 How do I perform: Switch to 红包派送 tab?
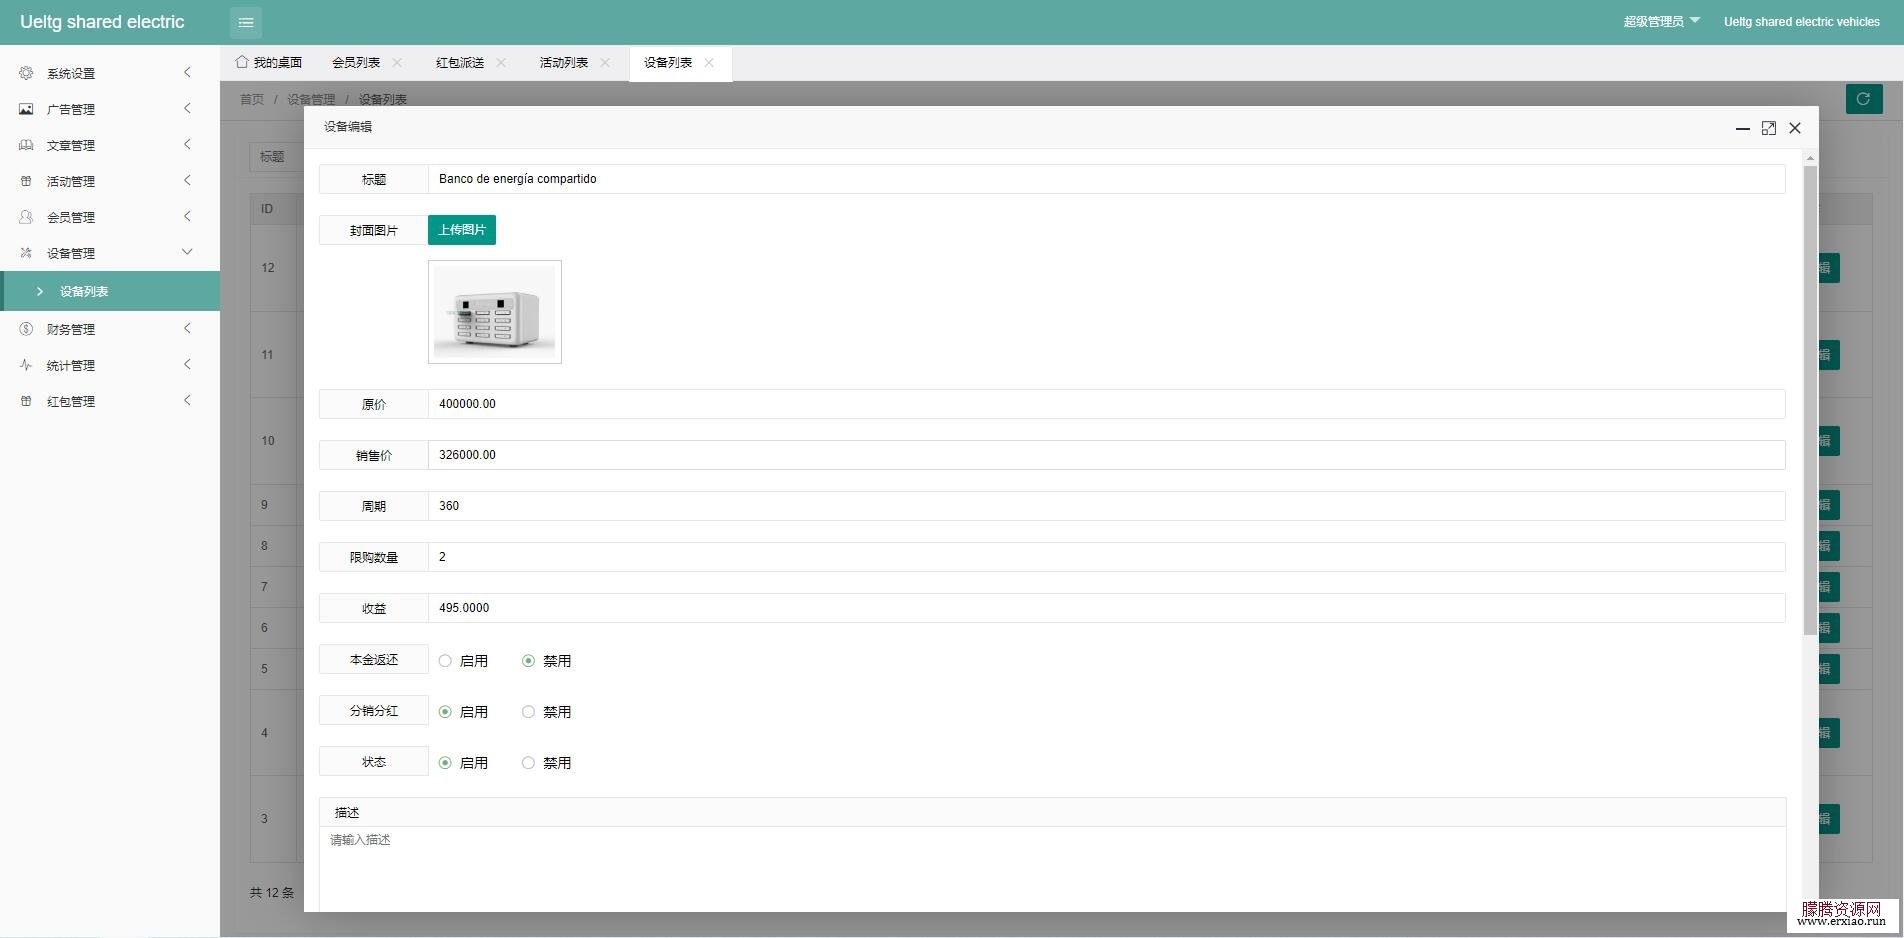click(x=460, y=62)
